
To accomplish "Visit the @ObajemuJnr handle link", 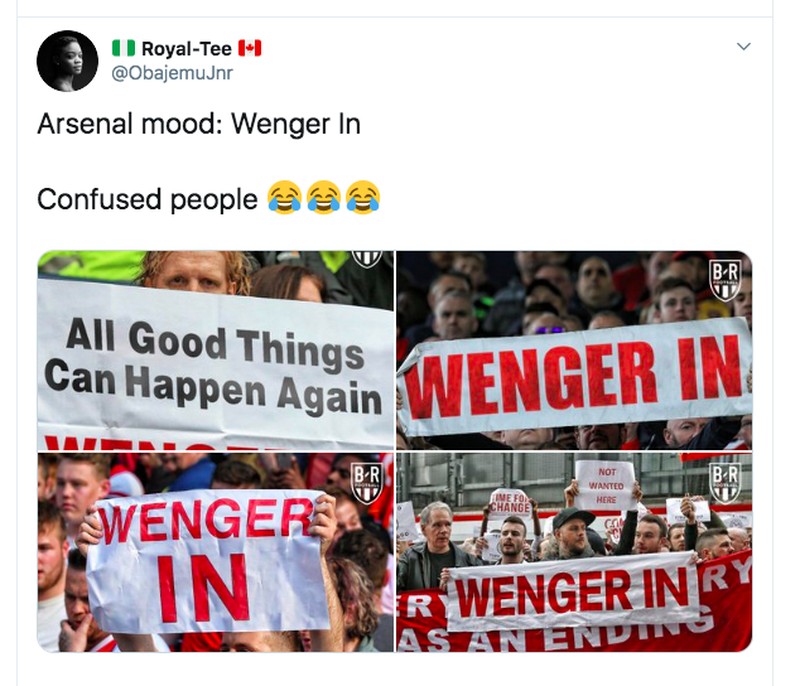I will coord(172,73).
